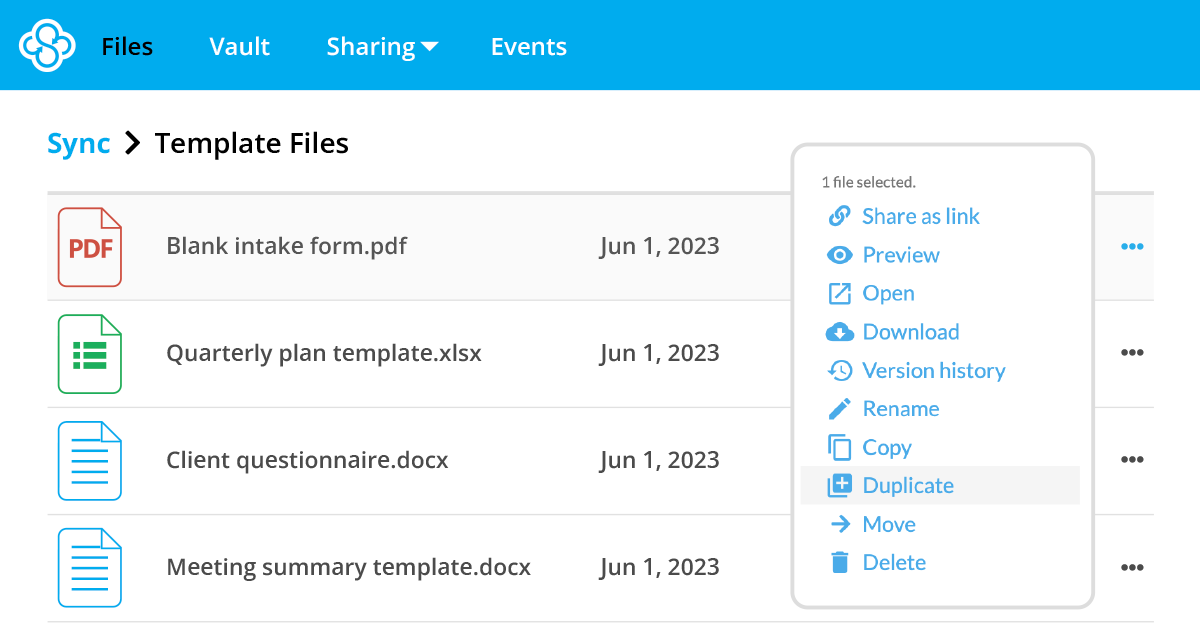Open the three-dot menu for Meeting summary template
This screenshot has width=1200, height=631.
click(x=1133, y=567)
